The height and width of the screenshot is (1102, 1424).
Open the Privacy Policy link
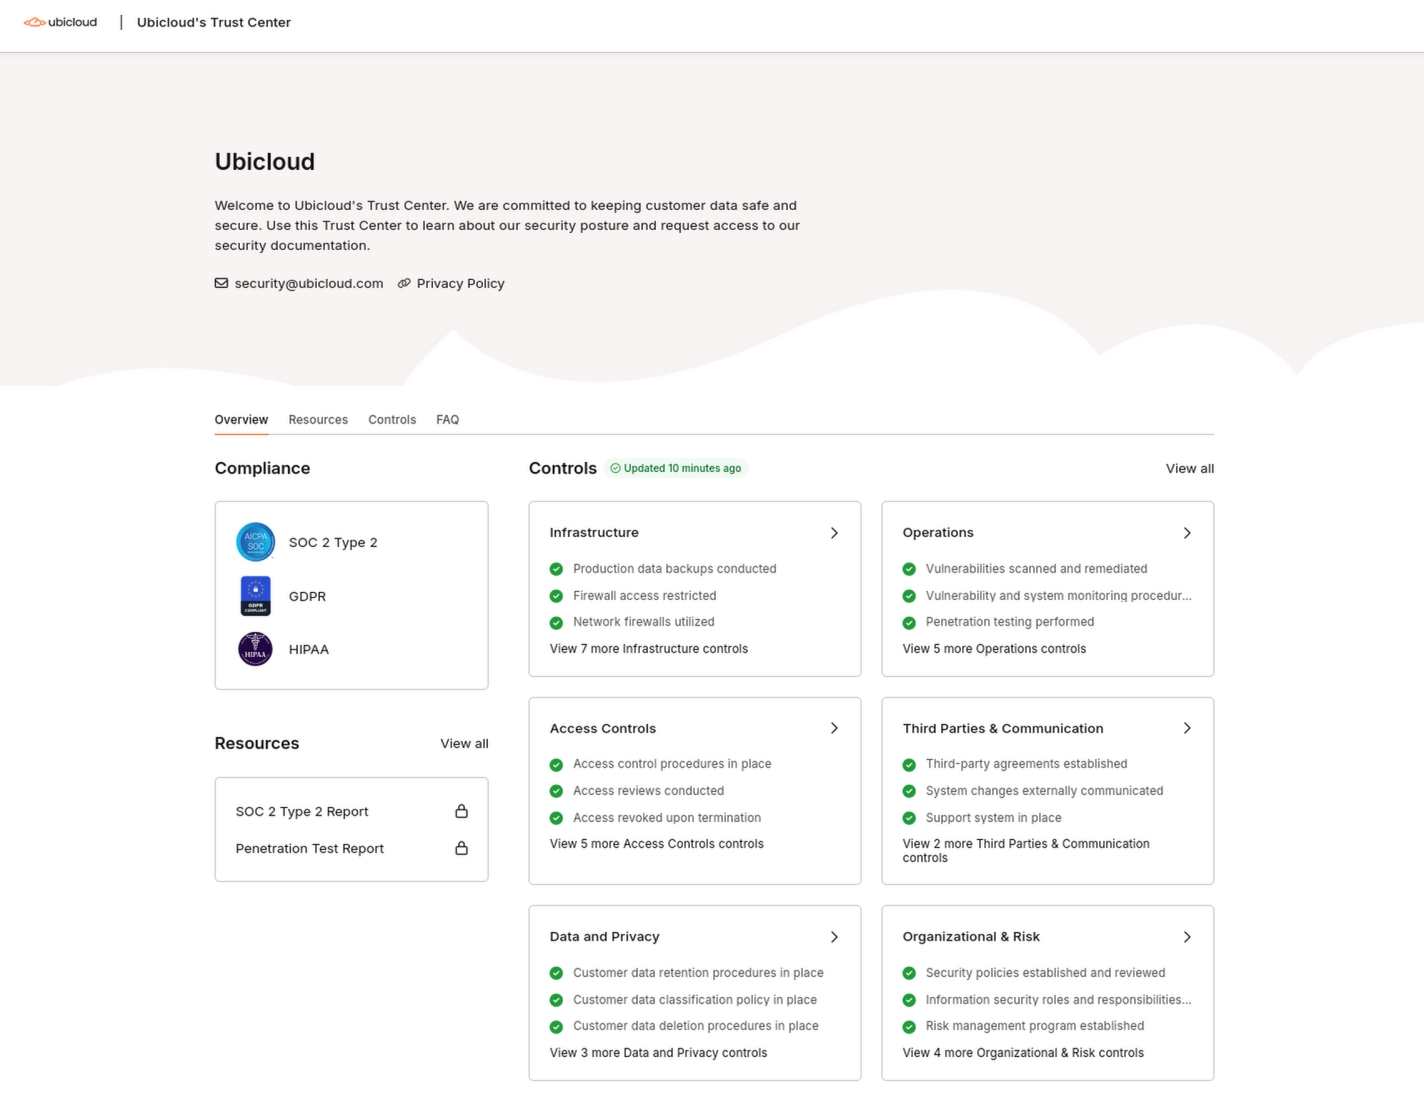(460, 284)
